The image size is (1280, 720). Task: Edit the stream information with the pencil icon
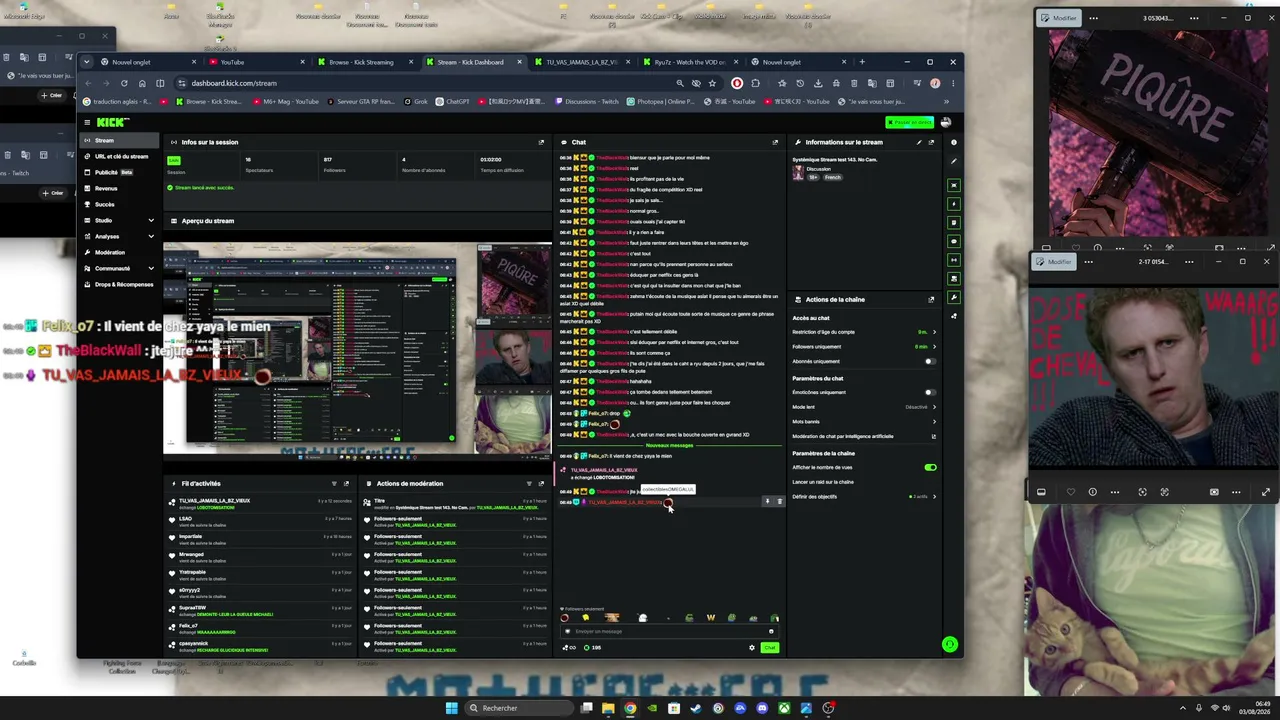click(919, 142)
